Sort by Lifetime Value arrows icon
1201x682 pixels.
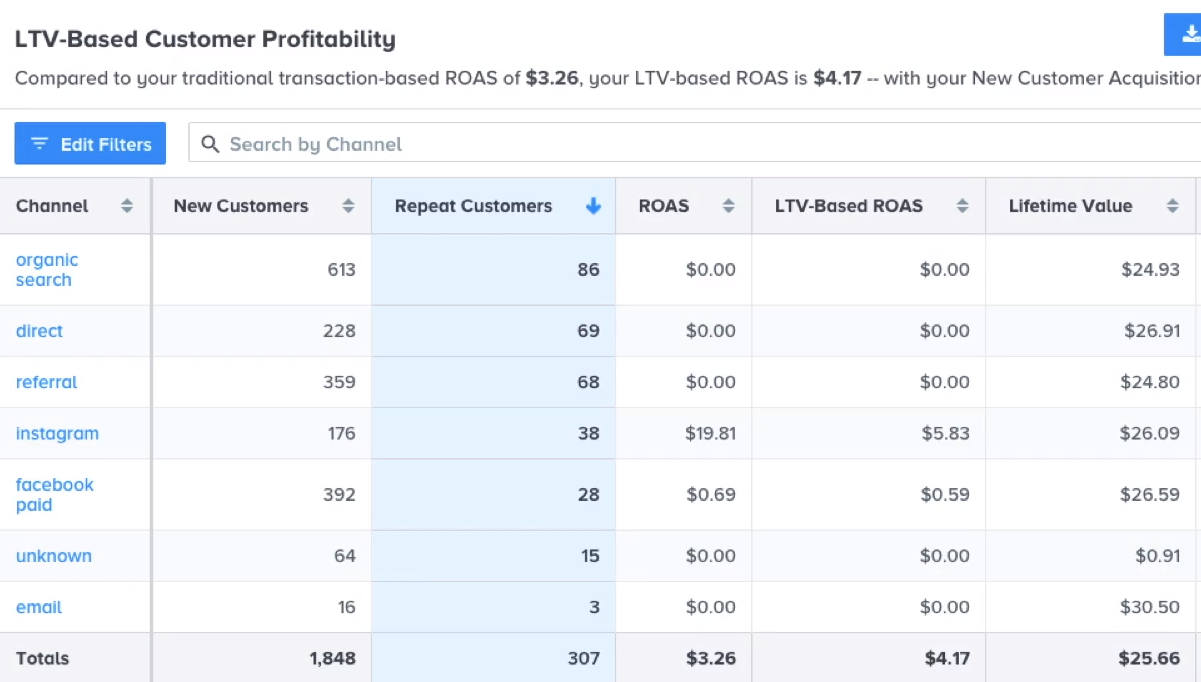pyautogui.click(x=1172, y=206)
